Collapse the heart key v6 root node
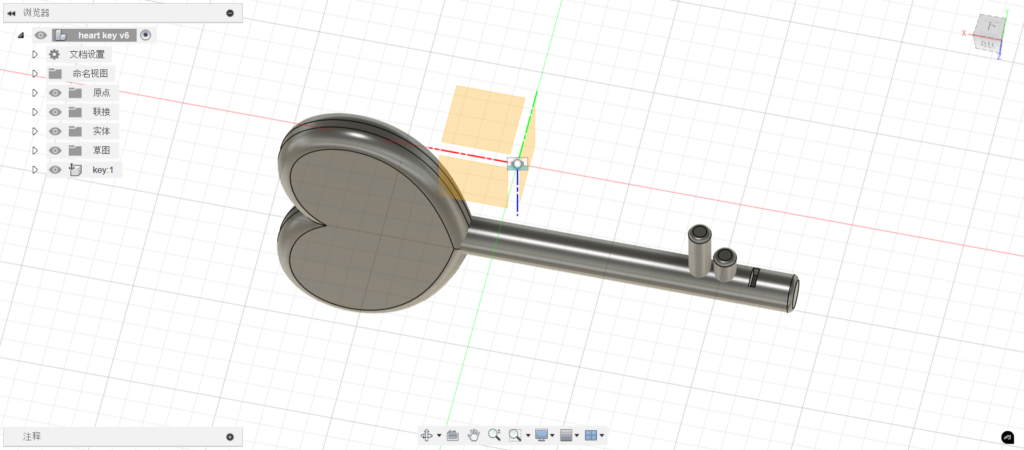The height and width of the screenshot is (450, 1024). point(21,35)
